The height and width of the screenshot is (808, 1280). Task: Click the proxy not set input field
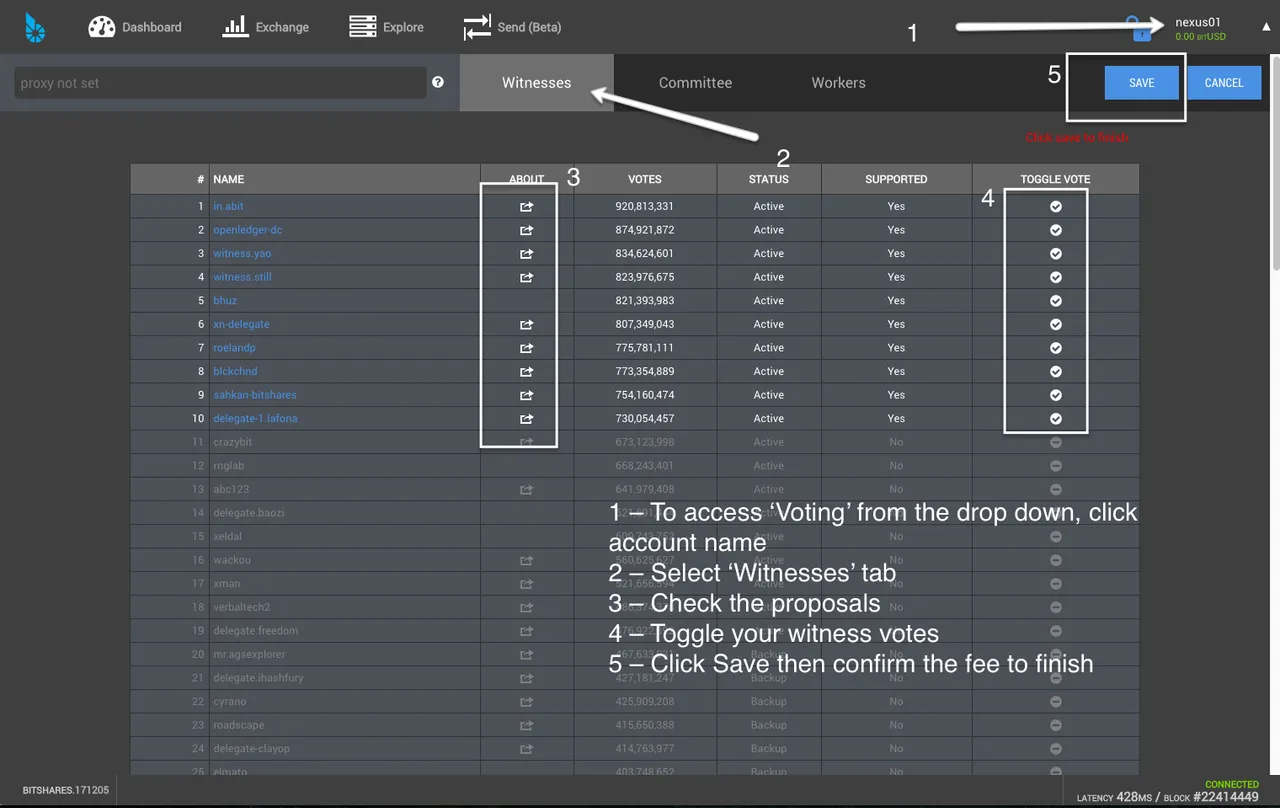click(x=221, y=83)
